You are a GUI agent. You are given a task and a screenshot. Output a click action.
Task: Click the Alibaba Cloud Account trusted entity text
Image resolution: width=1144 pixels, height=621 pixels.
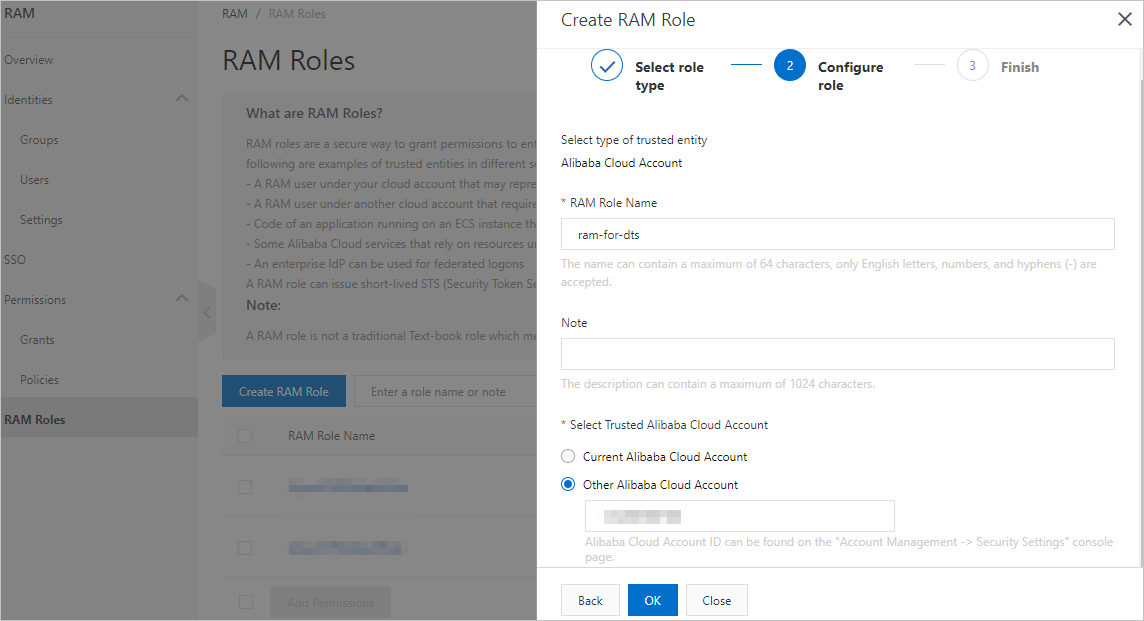click(622, 163)
